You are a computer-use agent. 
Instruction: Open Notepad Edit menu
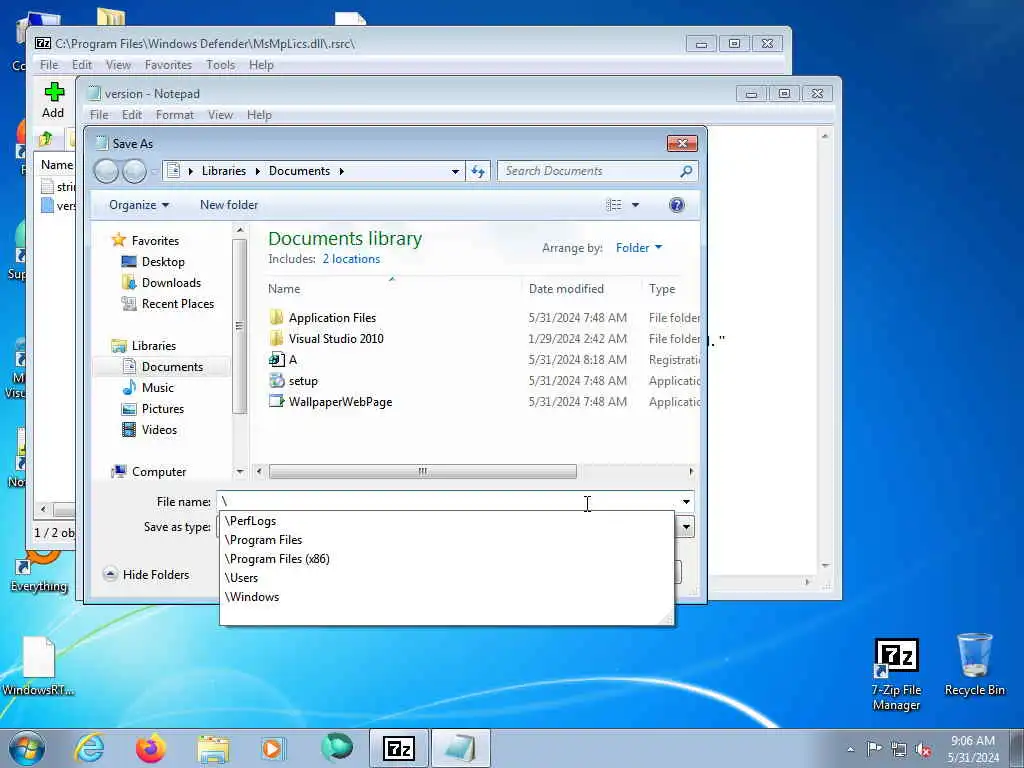[x=131, y=115]
